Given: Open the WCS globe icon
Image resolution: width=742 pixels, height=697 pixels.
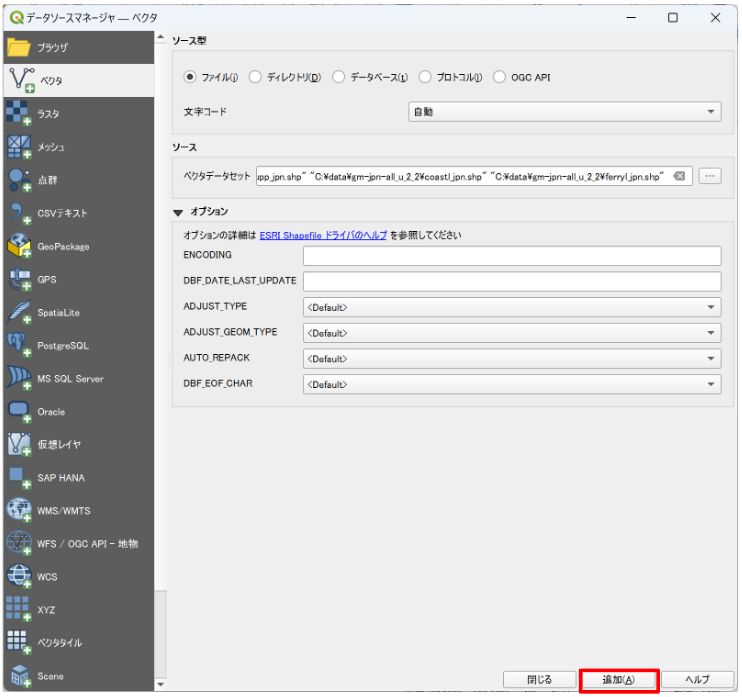Looking at the screenshot, I should click(19, 576).
